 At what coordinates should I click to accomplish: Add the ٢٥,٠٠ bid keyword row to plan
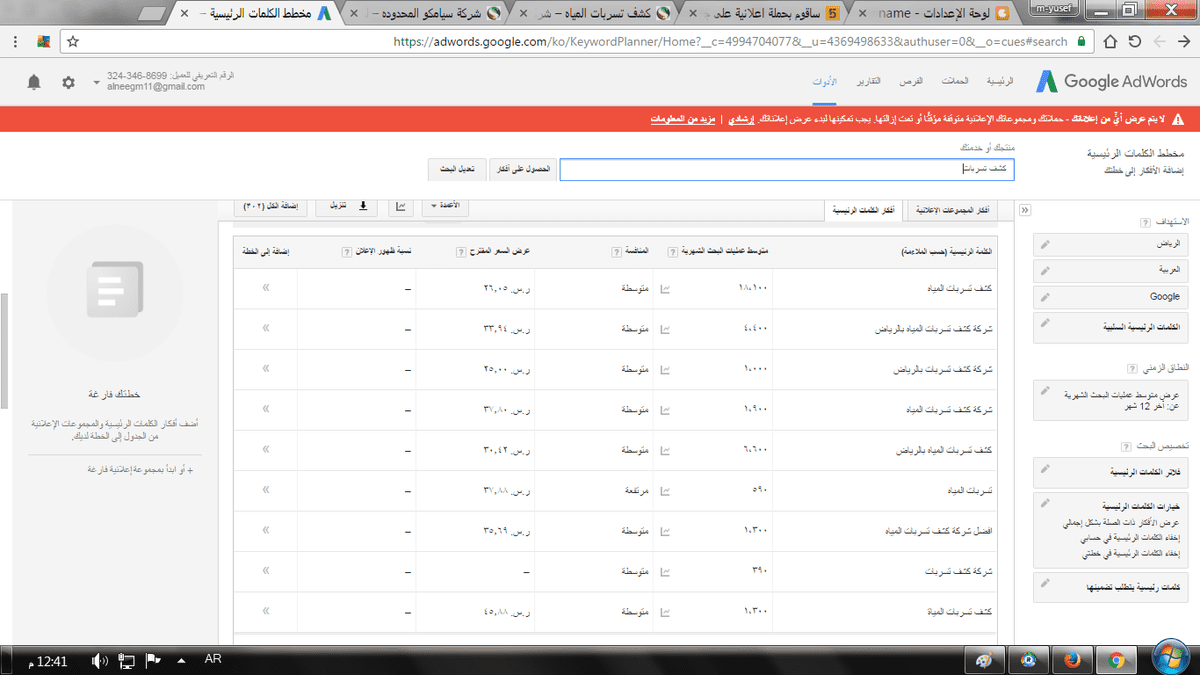pyautogui.click(x=266, y=370)
